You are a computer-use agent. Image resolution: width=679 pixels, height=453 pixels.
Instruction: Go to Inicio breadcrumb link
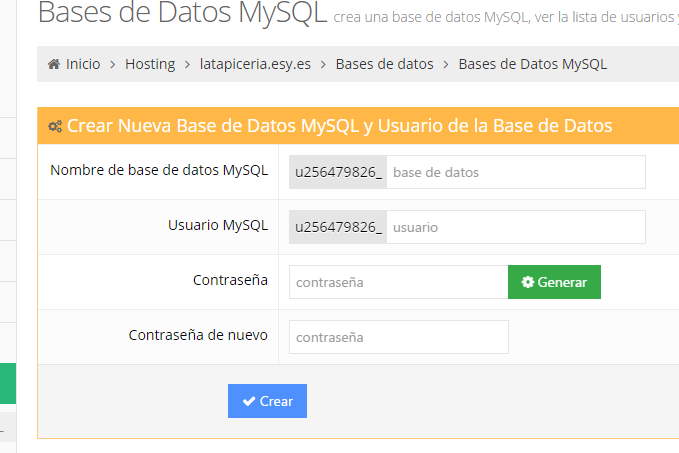(x=83, y=64)
